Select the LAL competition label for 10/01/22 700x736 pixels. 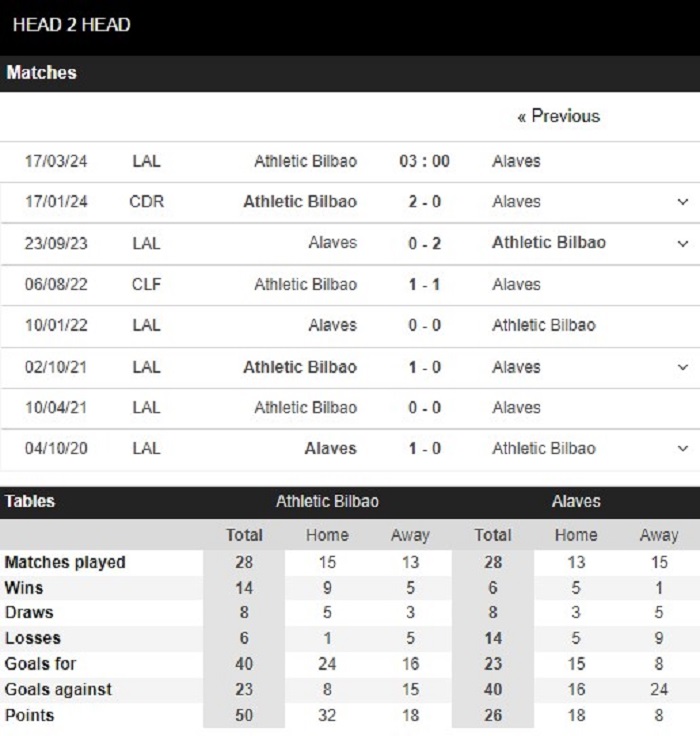coord(146,325)
